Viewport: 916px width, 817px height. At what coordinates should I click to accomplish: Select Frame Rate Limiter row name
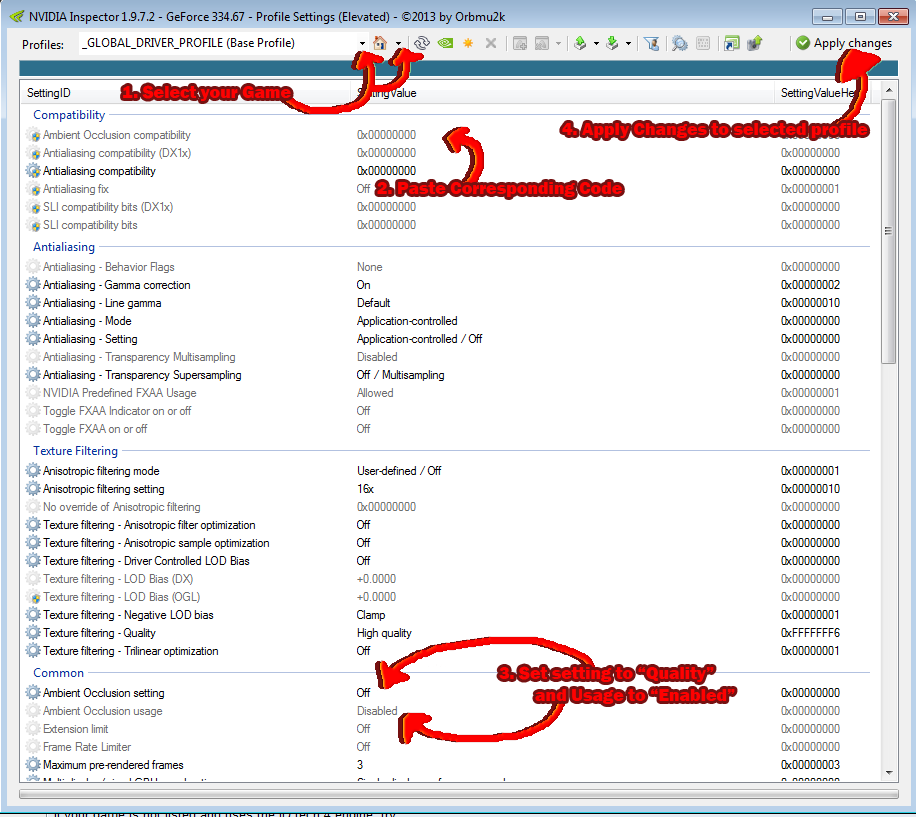[x=86, y=747]
